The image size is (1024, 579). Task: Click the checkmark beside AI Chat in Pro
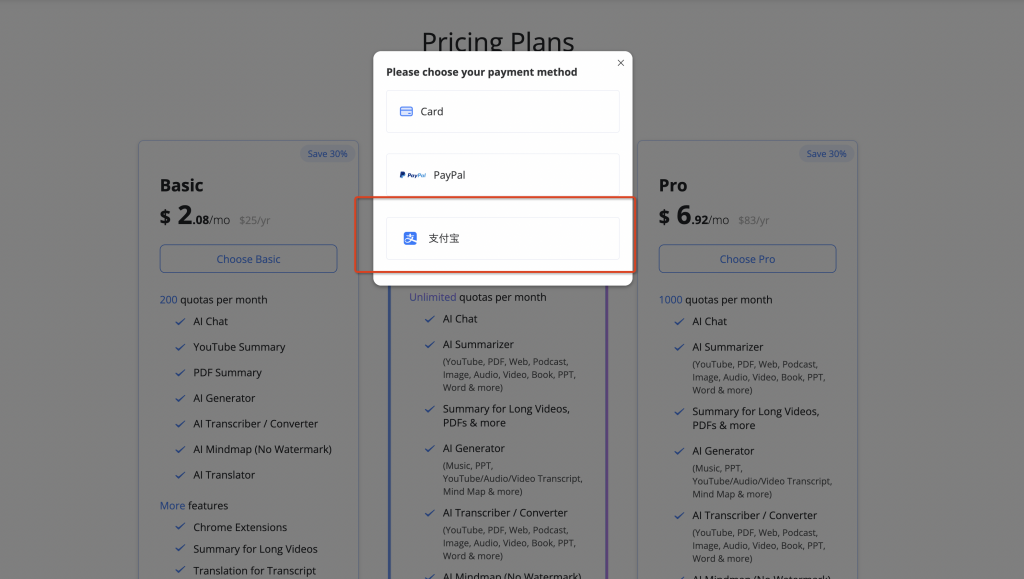point(679,322)
